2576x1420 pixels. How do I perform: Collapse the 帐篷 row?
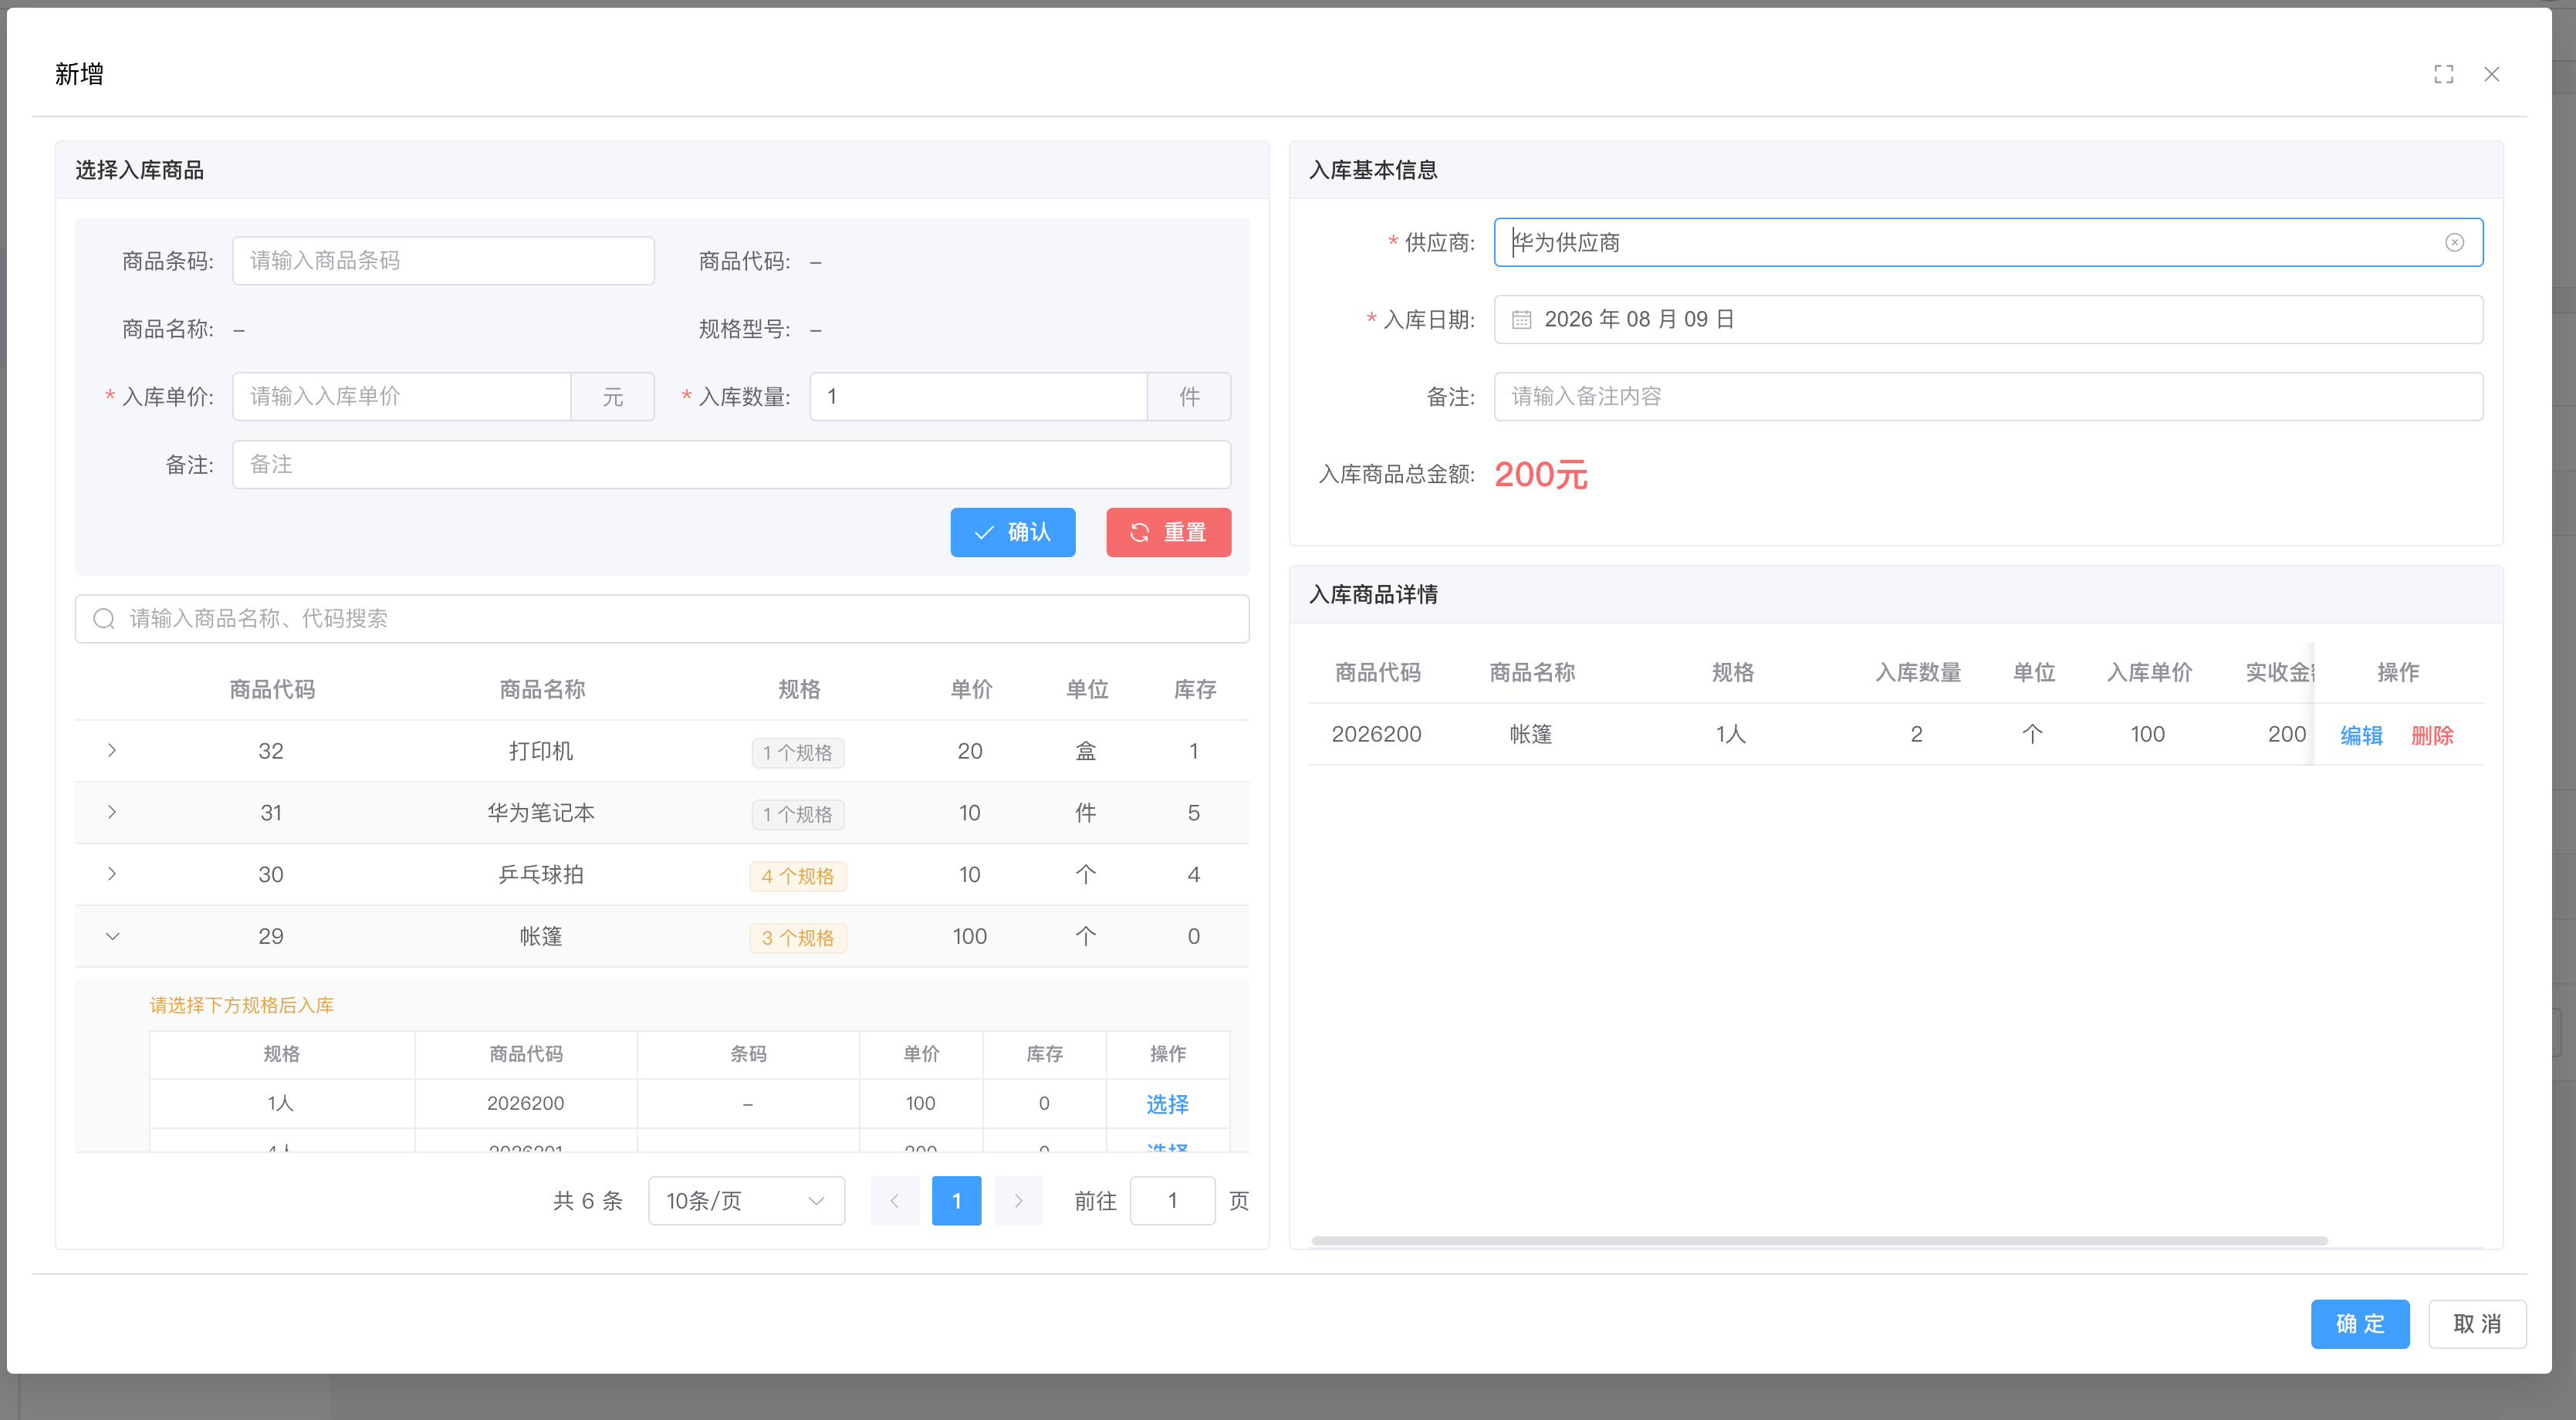point(112,937)
